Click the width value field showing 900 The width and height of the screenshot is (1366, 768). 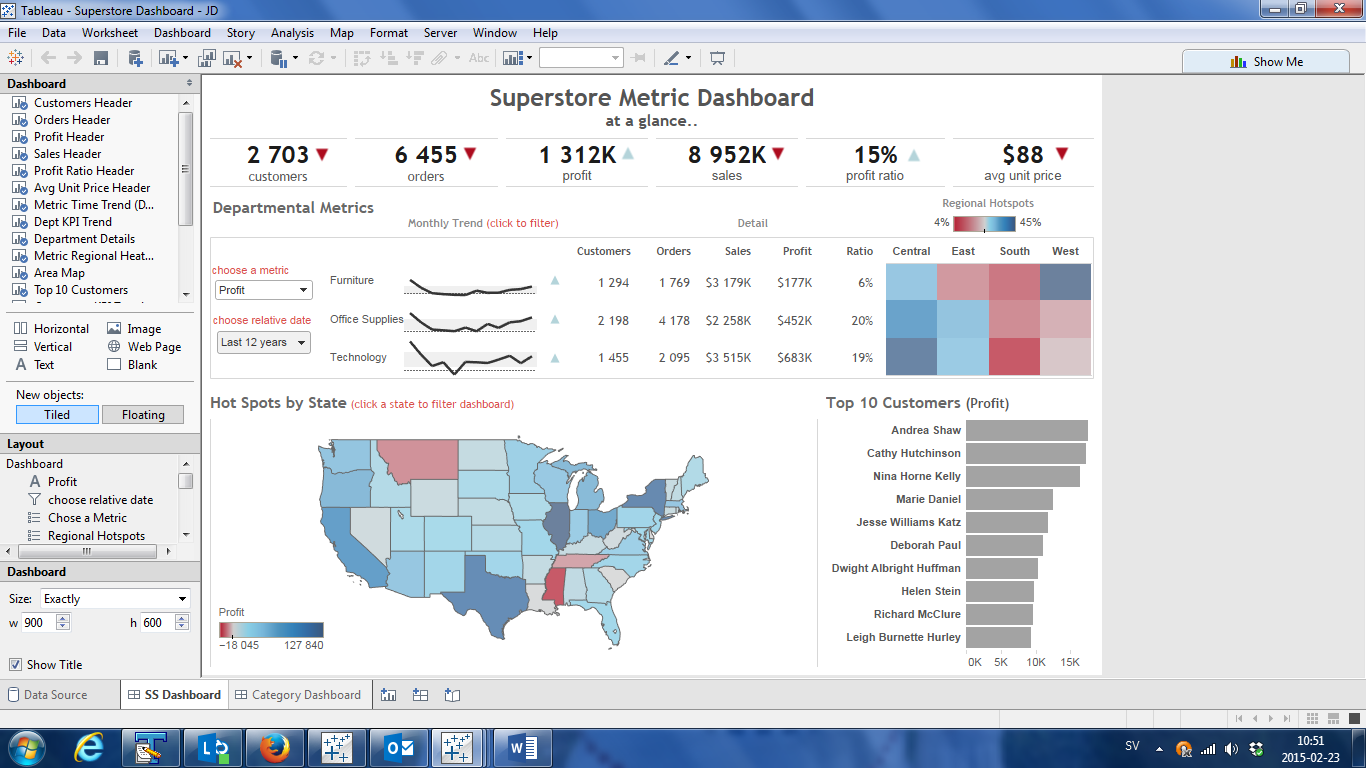pyautogui.click(x=39, y=623)
